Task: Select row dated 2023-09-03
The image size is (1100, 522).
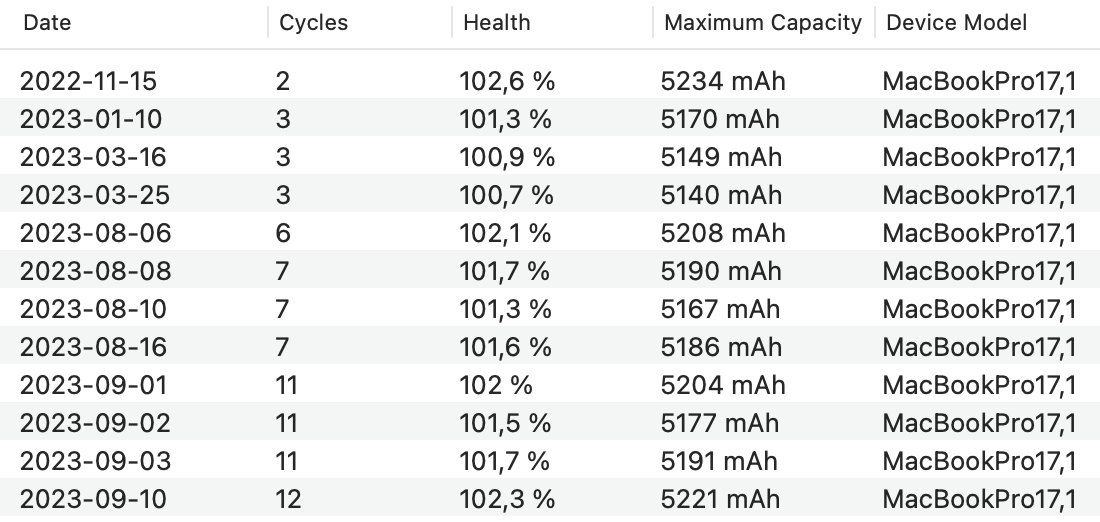Action: [x=95, y=461]
